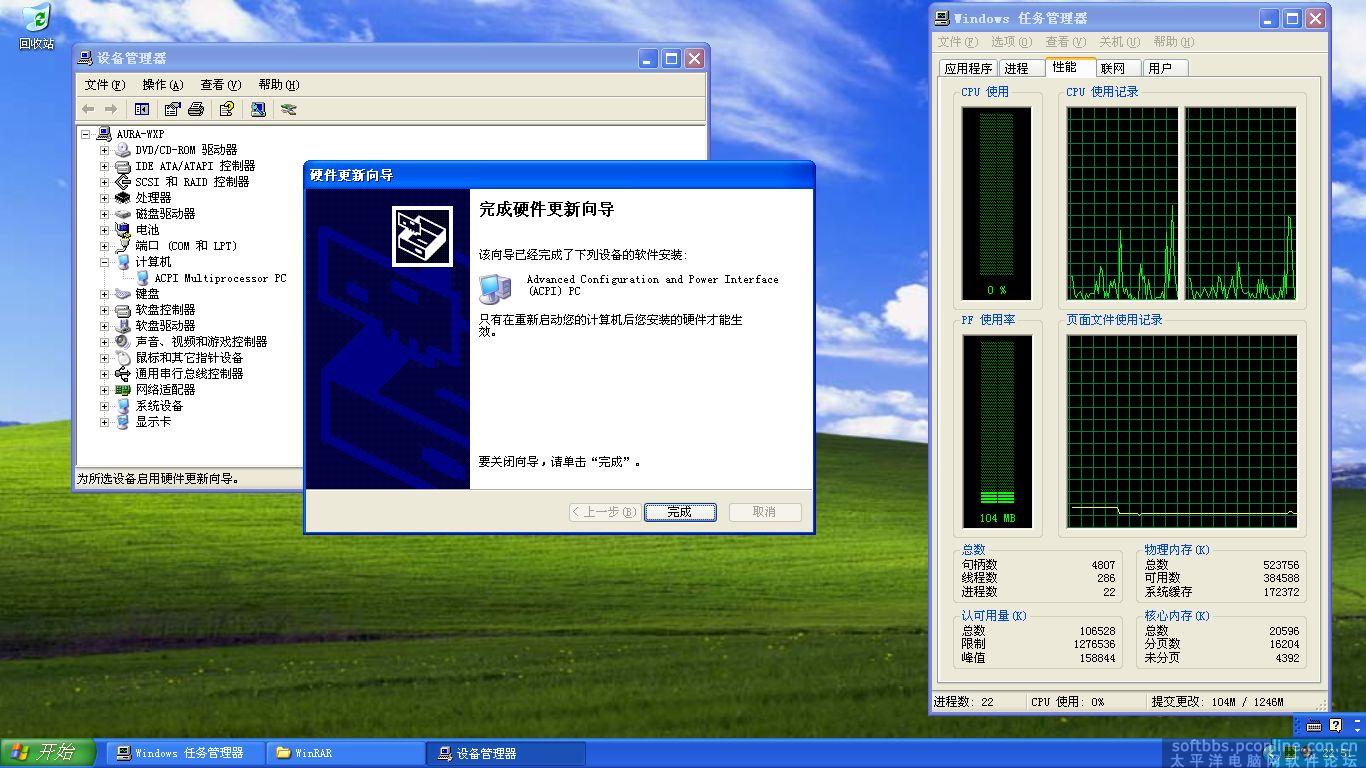The height and width of the screenshot is (768, 1366).
Task: Click Windows 任务管理器 taskbar button
Action: coord(187,753)
